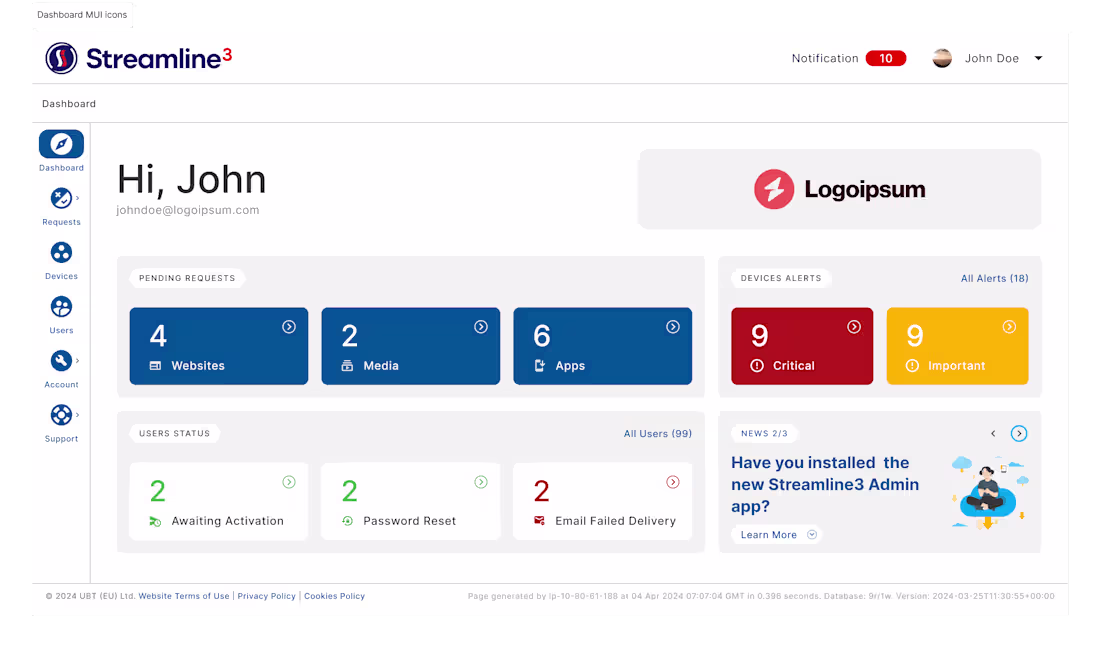Expand the Learn More chevron in the news card
Image resolution: width=1100 pixels, height=647 pixels.
[x=812, y=534]
